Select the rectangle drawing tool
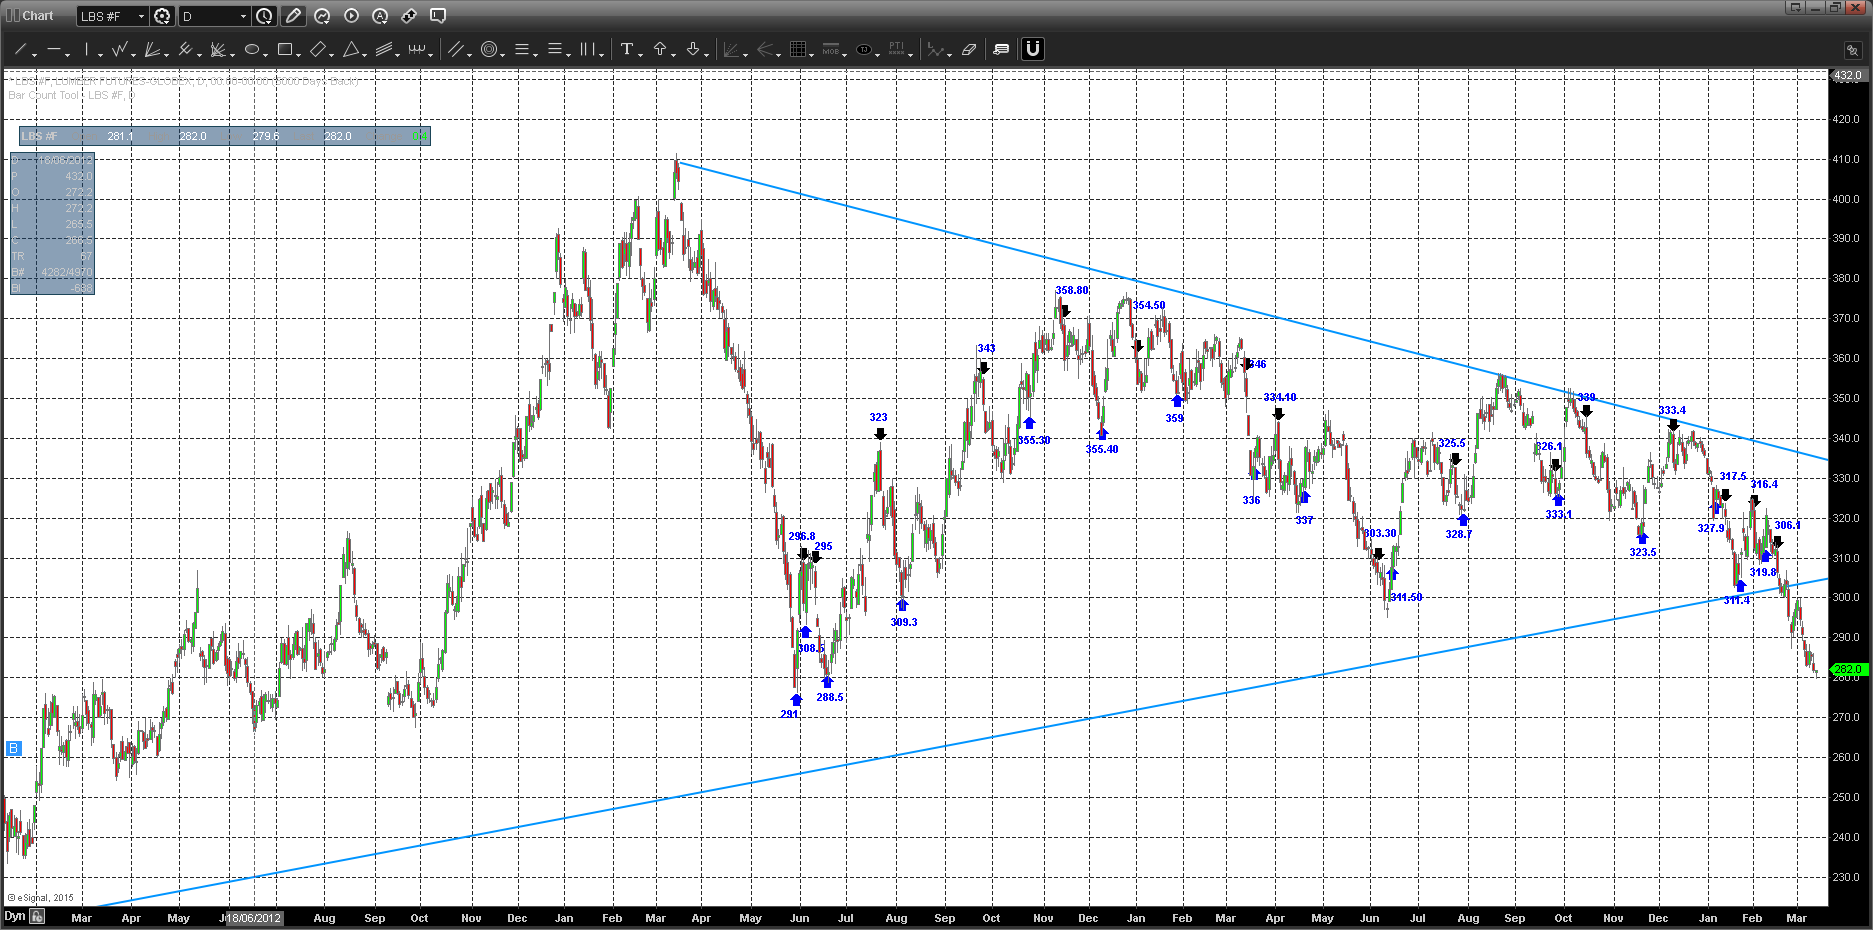 [x=285, y=49]
